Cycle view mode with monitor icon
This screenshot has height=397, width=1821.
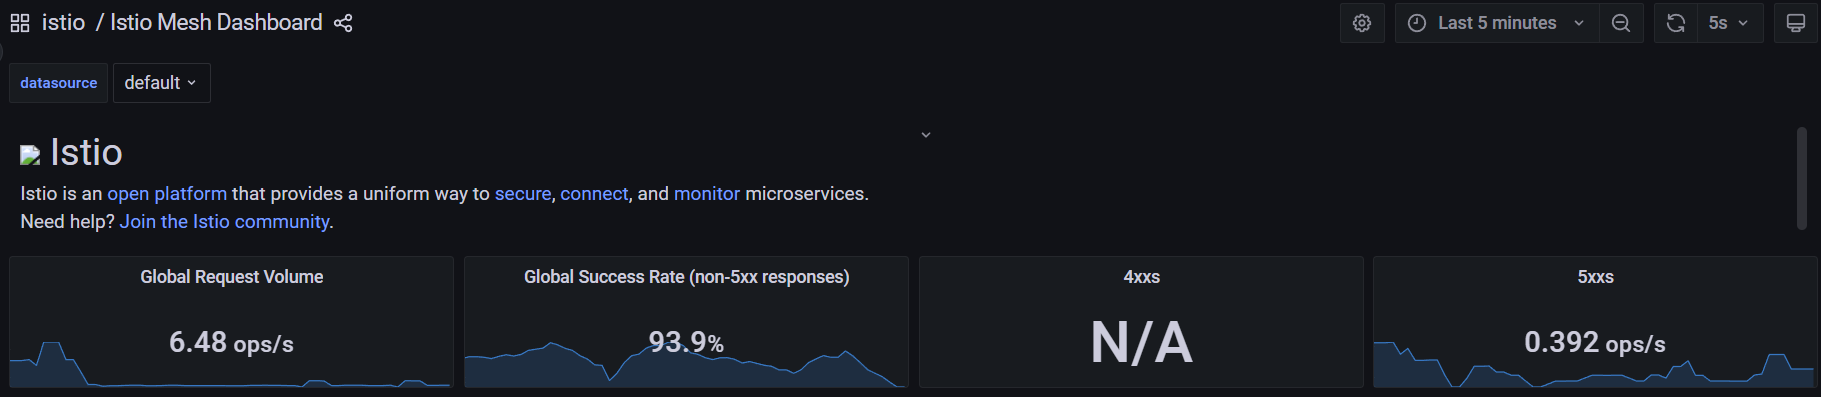[1796, 23]
